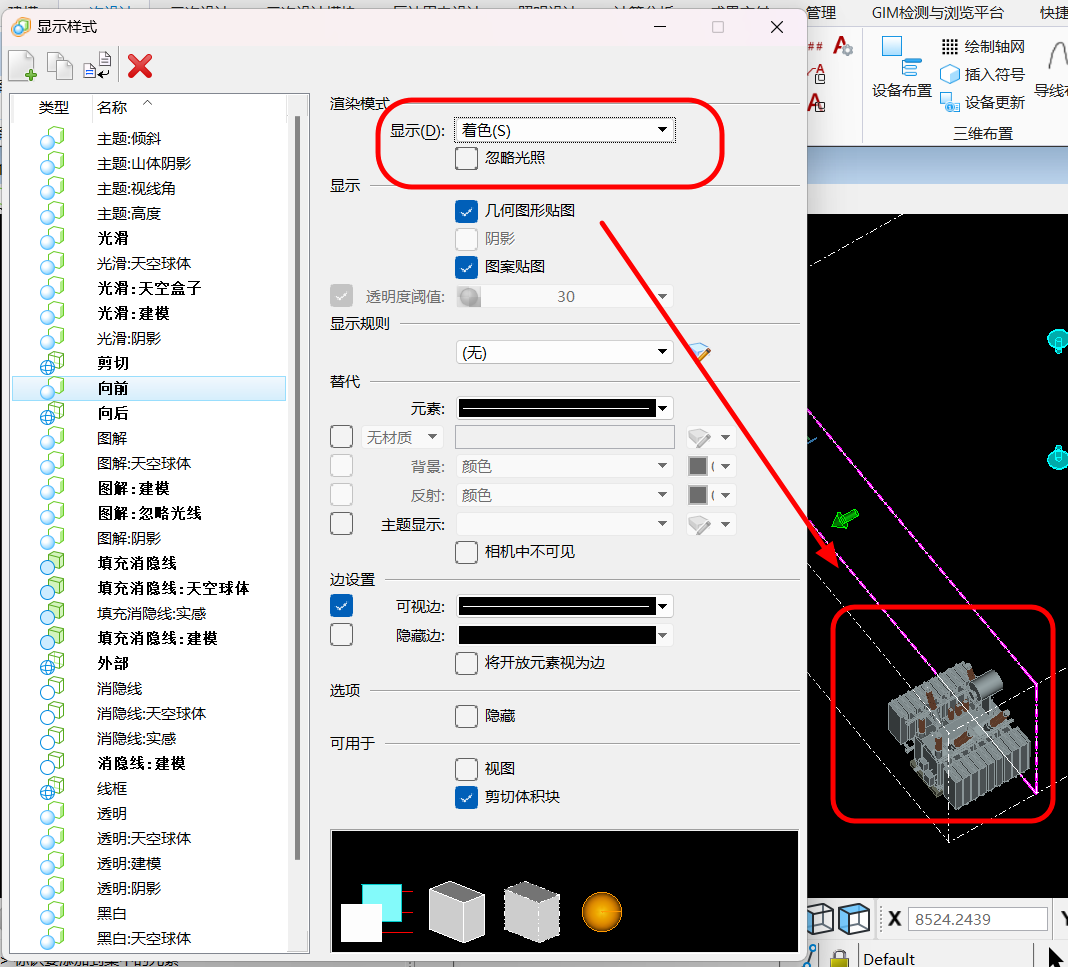Viewport: 1068px width, 967px height.
Task: Click 插入符号 cube icon
Action: point(949,74)
